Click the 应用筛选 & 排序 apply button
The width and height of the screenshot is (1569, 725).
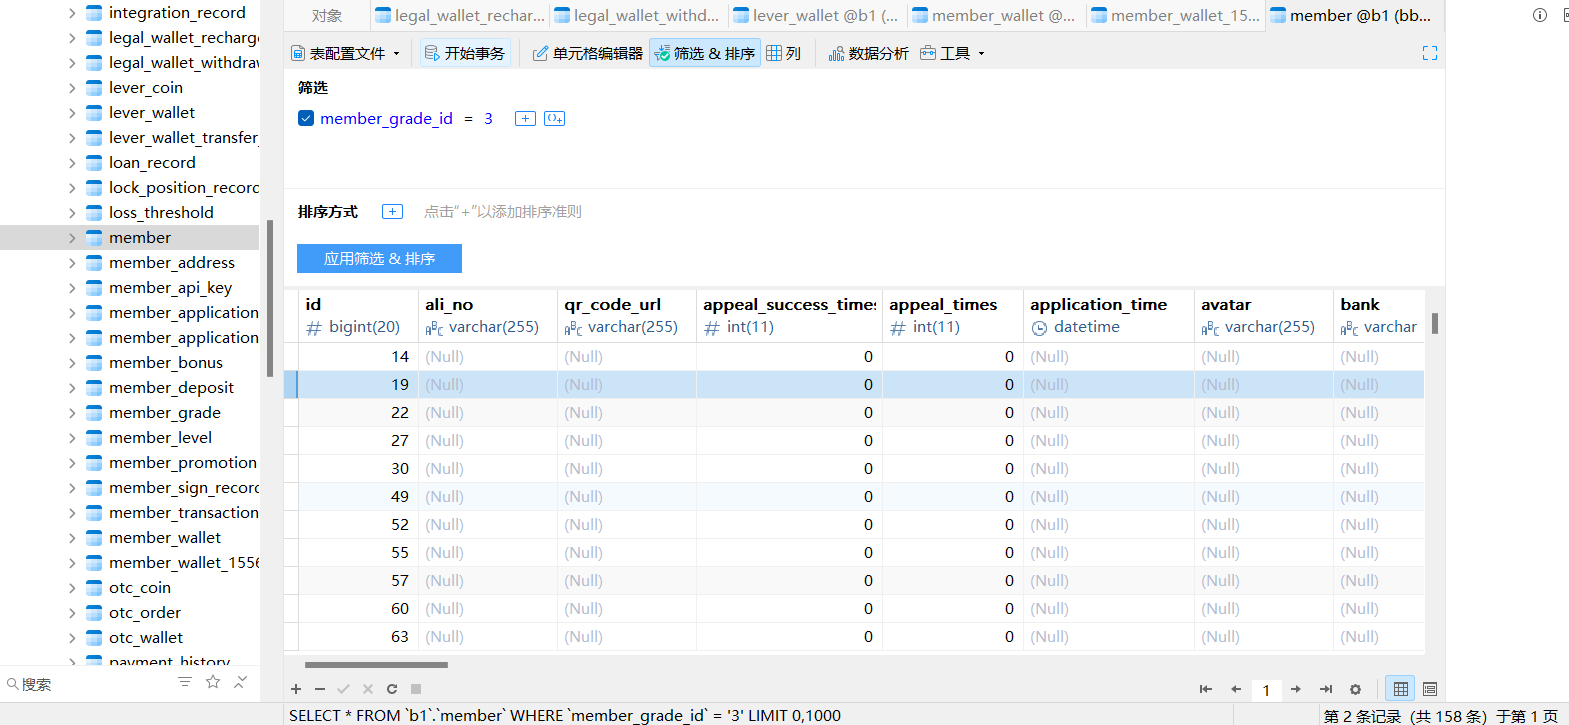click(379, 258)
